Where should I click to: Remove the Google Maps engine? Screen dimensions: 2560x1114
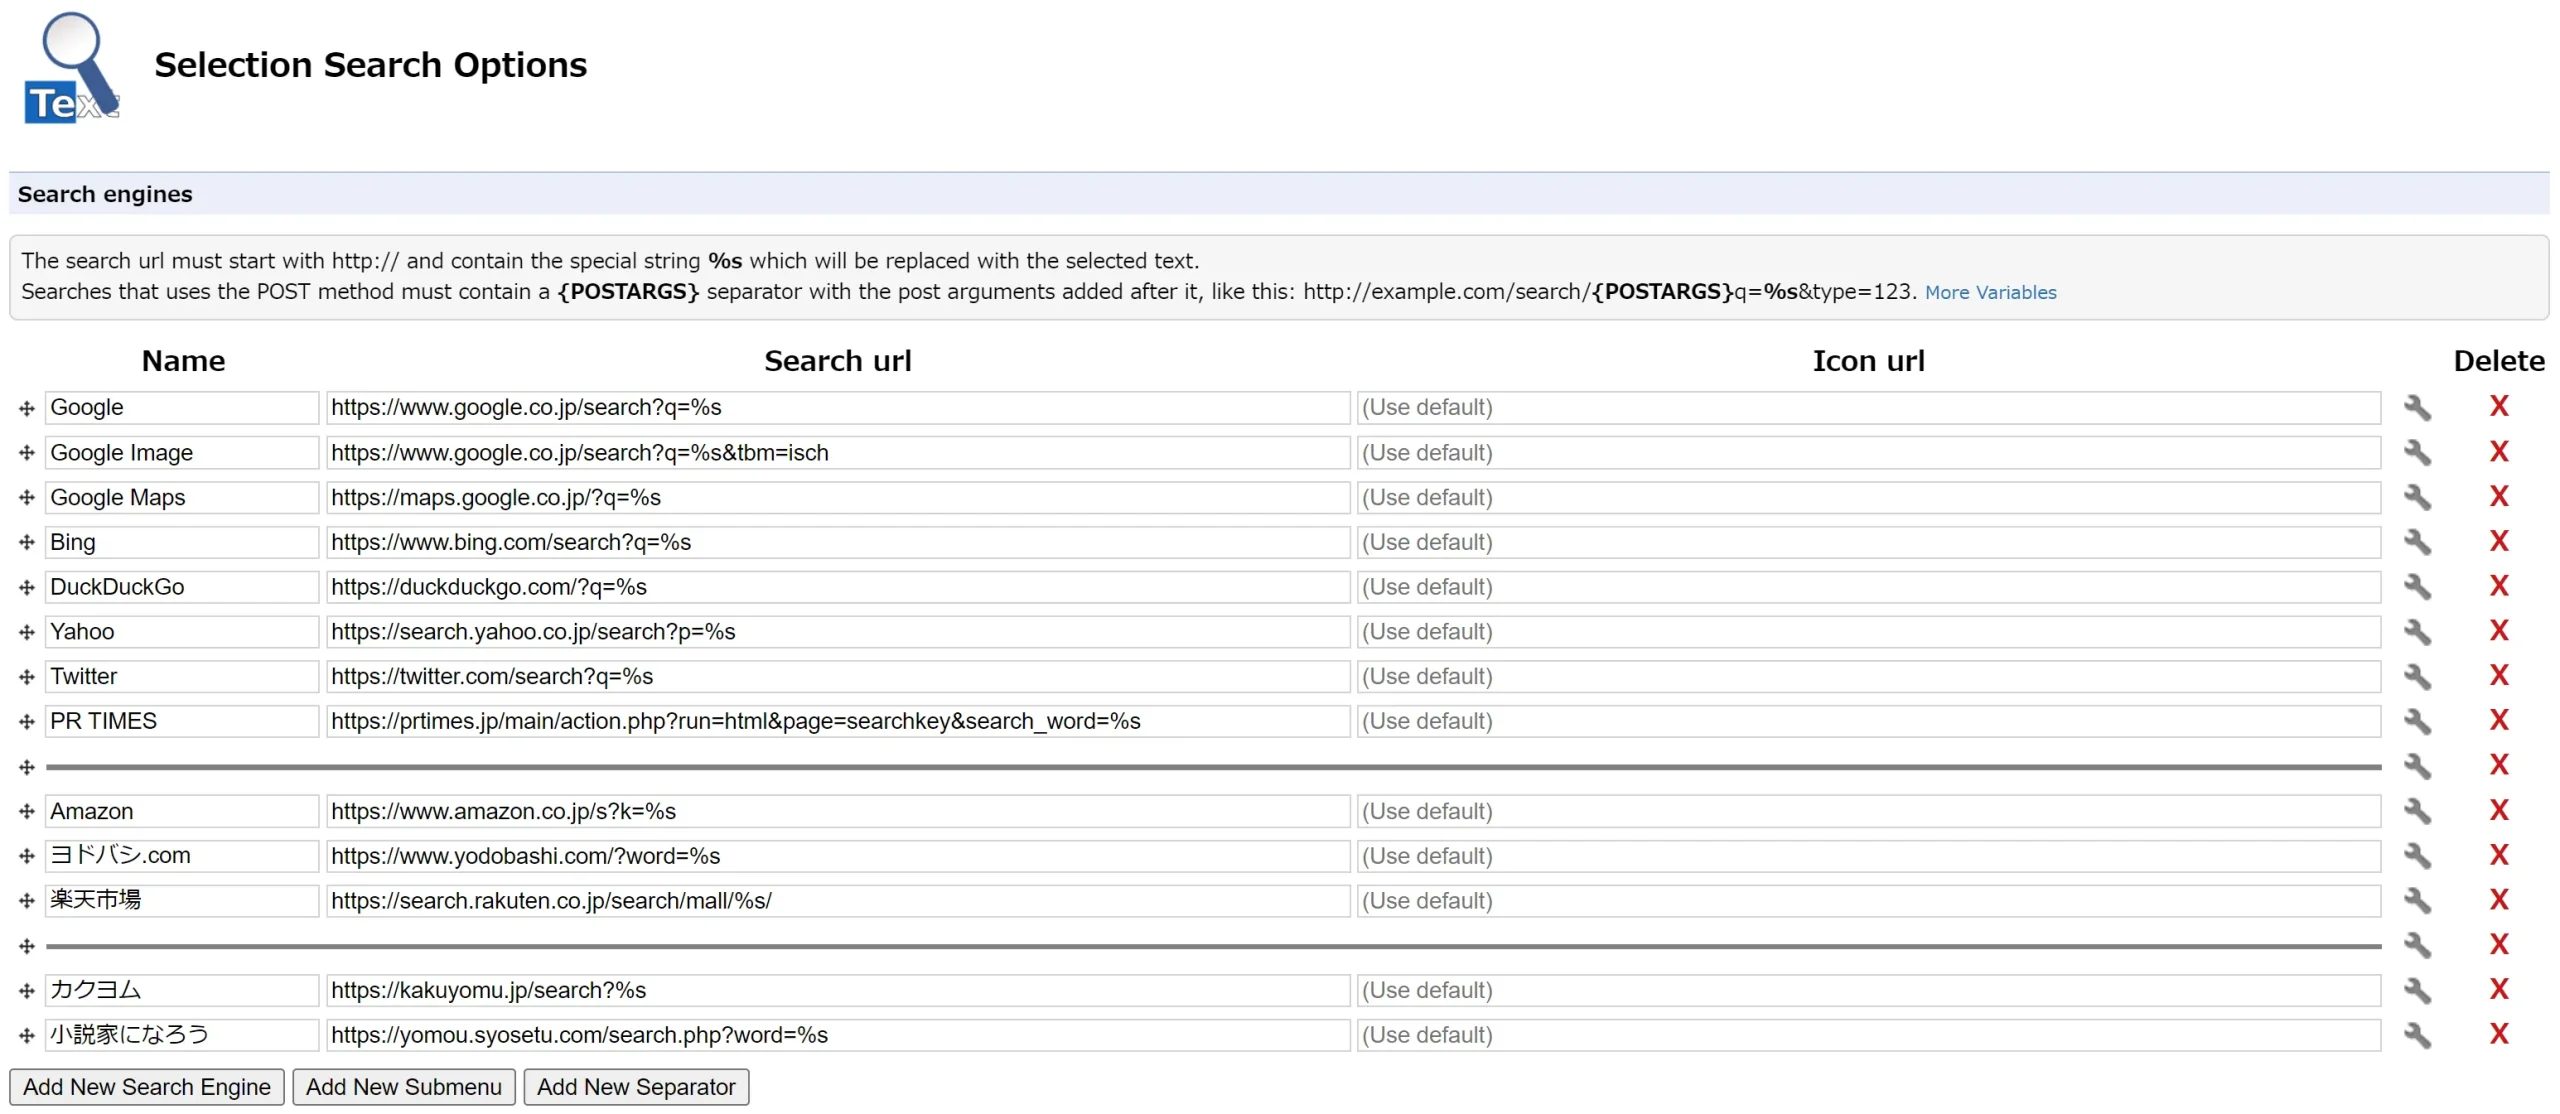2499,496
